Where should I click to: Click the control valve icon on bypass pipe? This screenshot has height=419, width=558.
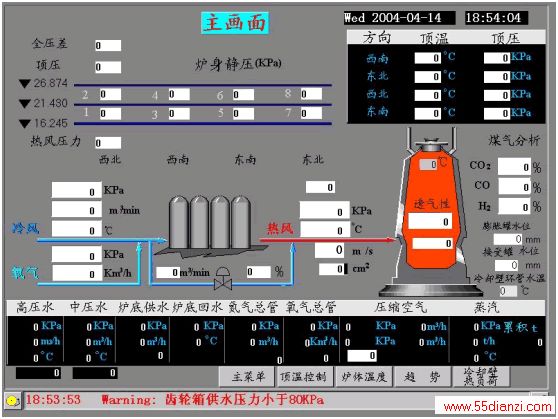pos(223,278)
